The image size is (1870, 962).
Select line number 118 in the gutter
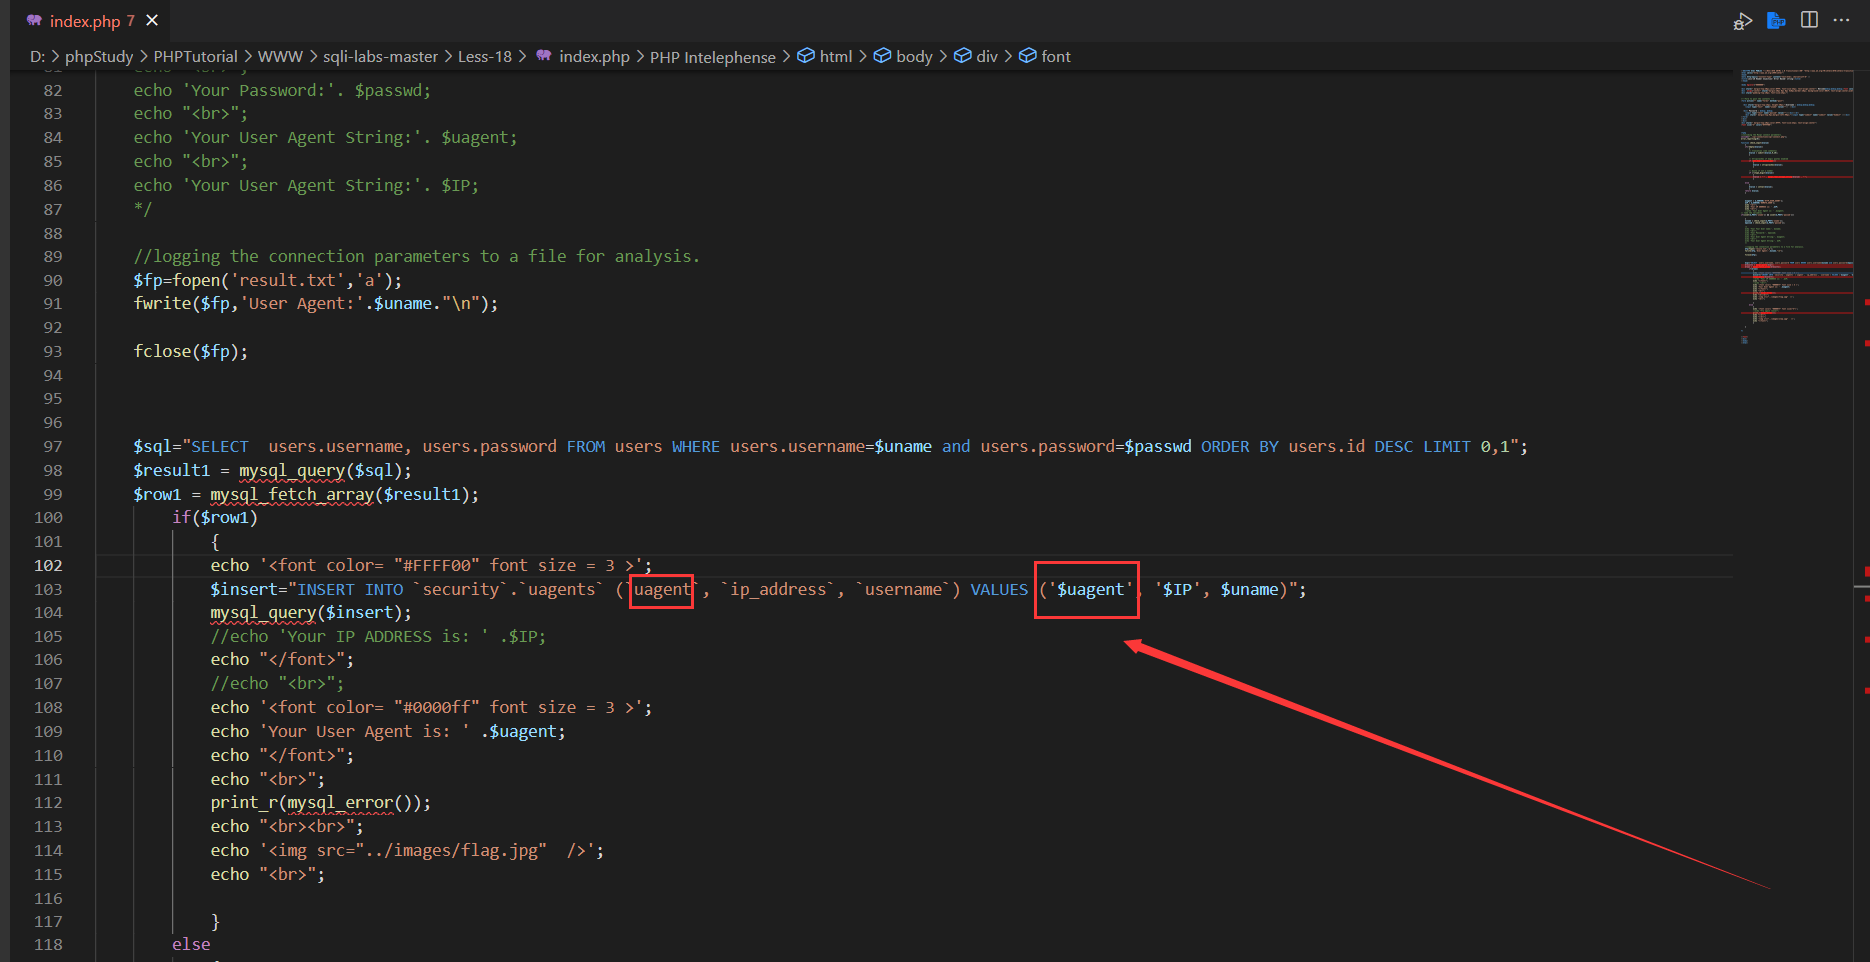click(x=48, y=945)
